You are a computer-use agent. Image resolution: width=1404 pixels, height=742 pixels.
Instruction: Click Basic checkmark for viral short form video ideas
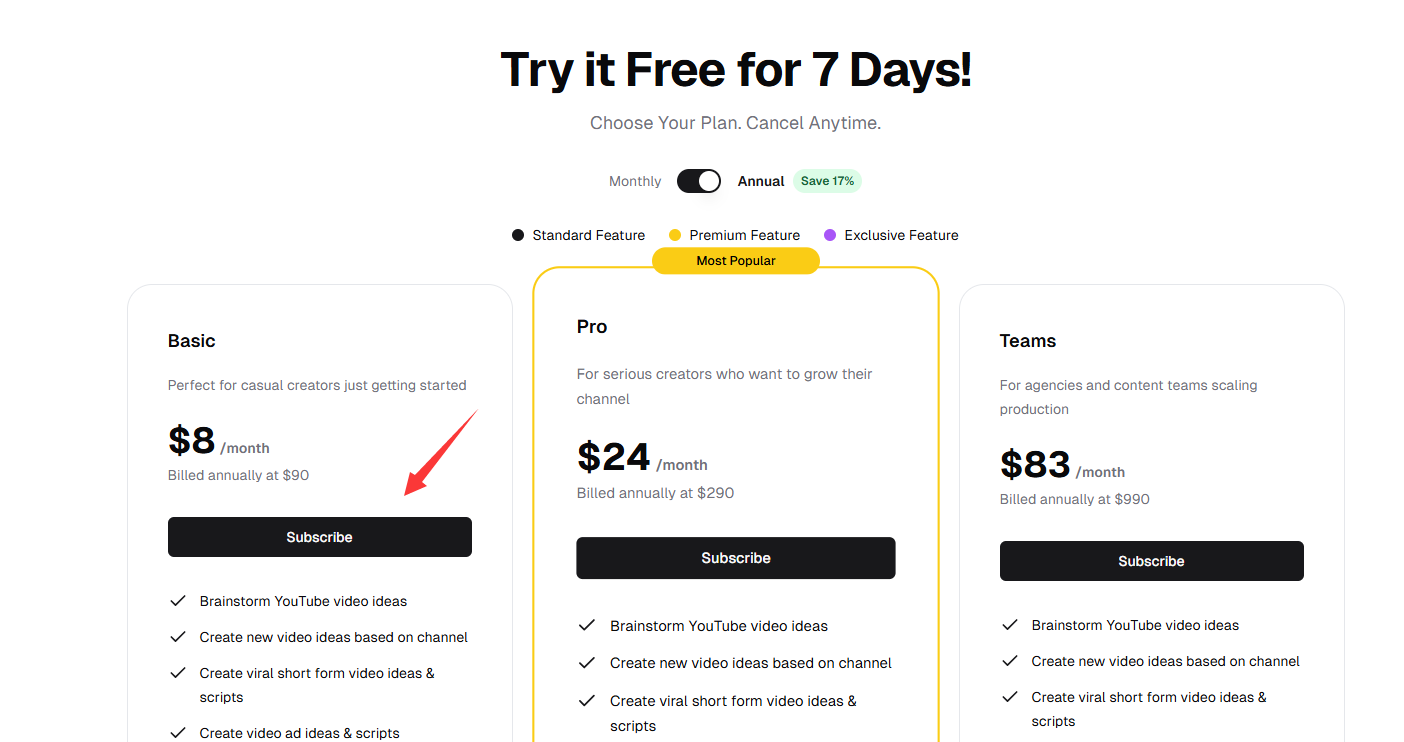[178, 673]
